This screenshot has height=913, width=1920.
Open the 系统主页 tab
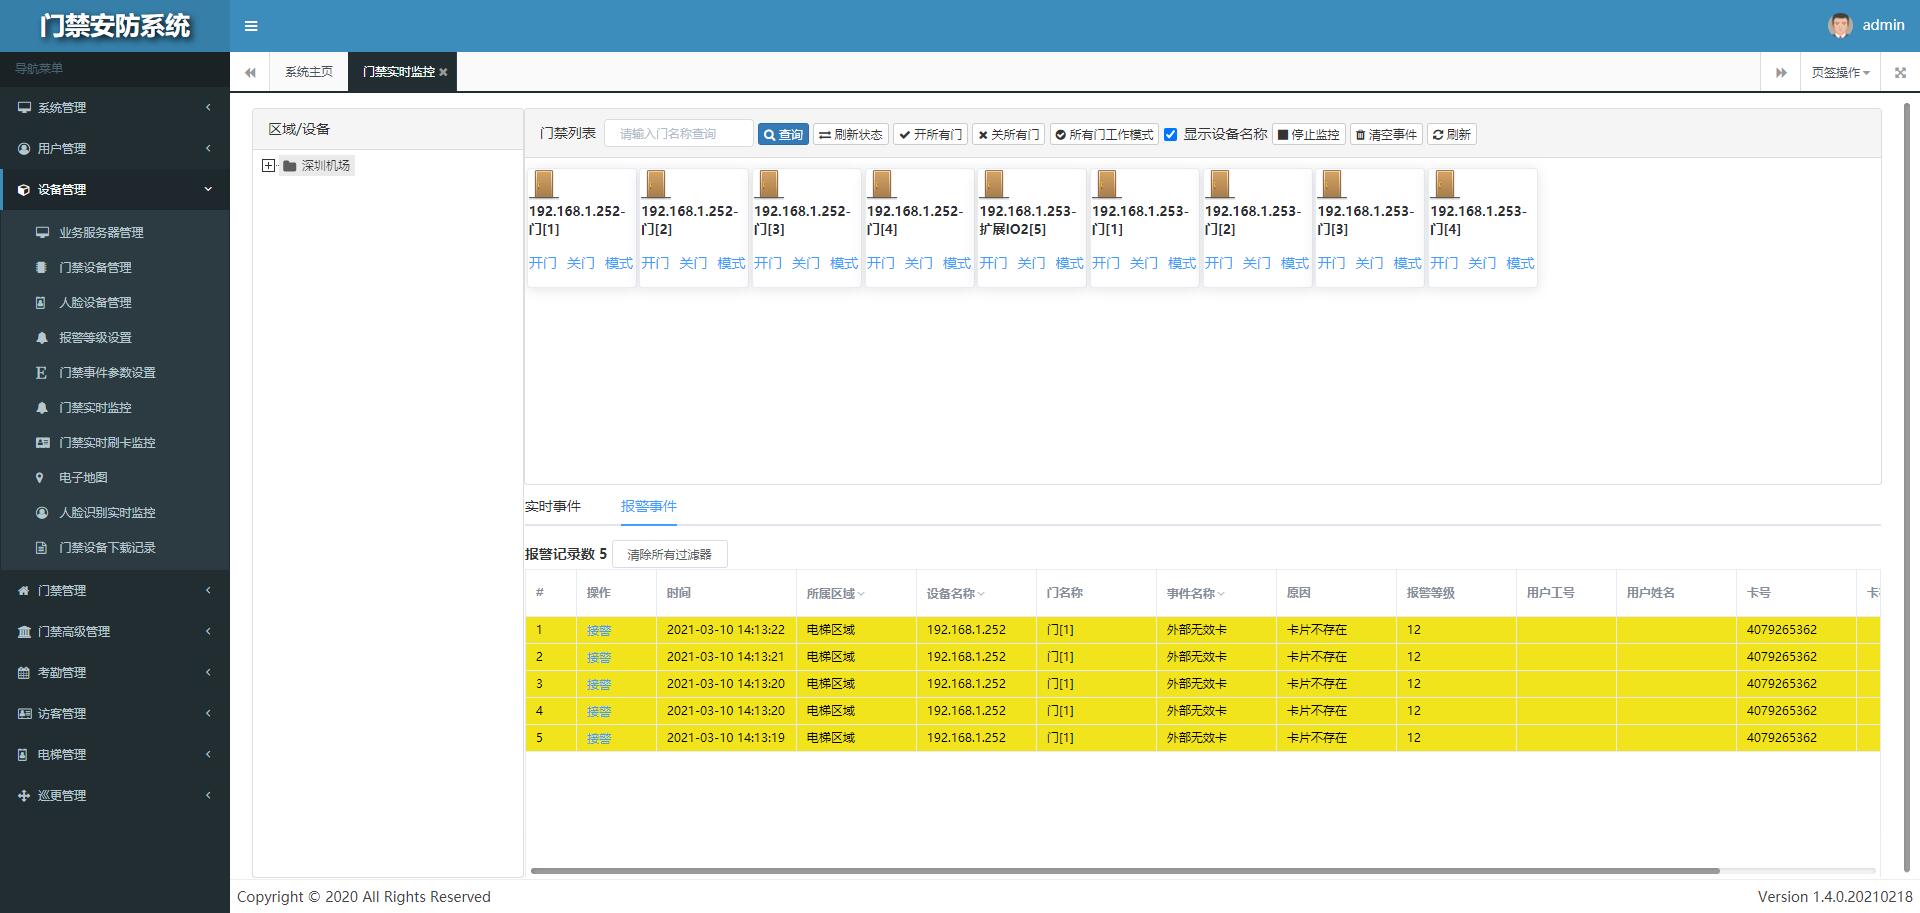[308, 72]
